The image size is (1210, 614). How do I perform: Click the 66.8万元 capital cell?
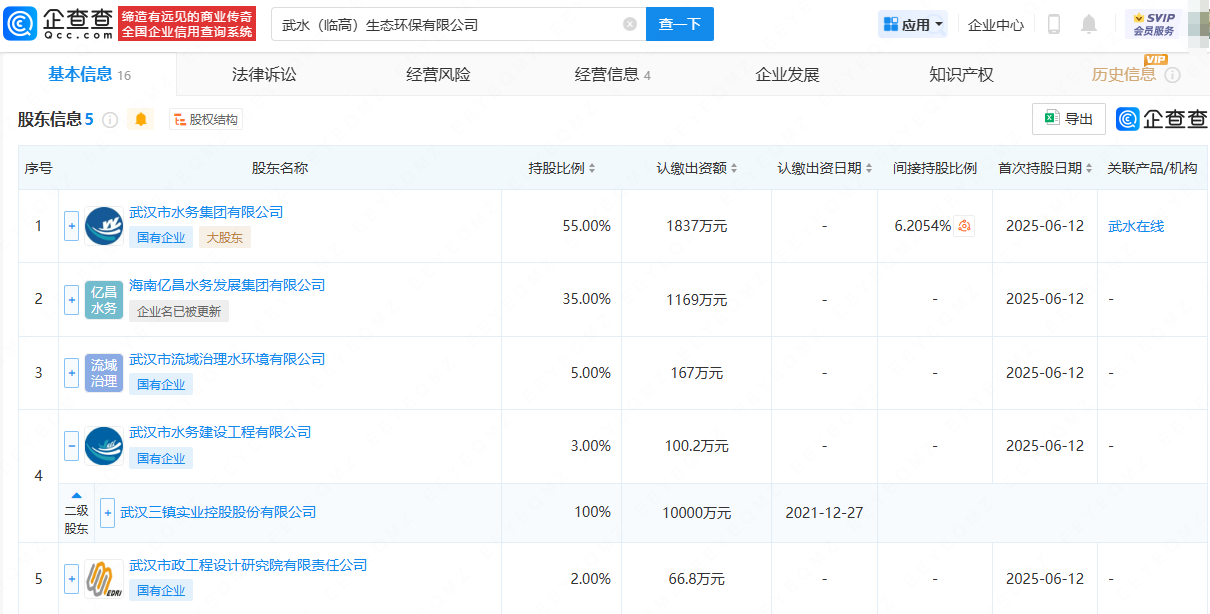click(x=696, y=578)
